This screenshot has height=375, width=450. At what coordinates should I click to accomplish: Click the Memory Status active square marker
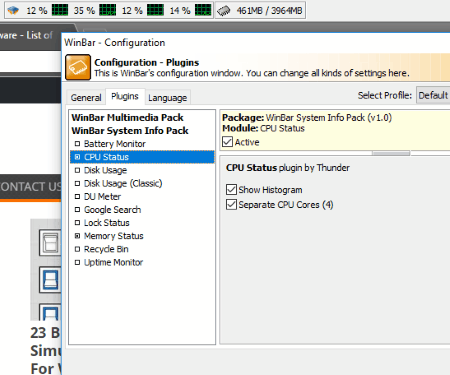(77, 236)
